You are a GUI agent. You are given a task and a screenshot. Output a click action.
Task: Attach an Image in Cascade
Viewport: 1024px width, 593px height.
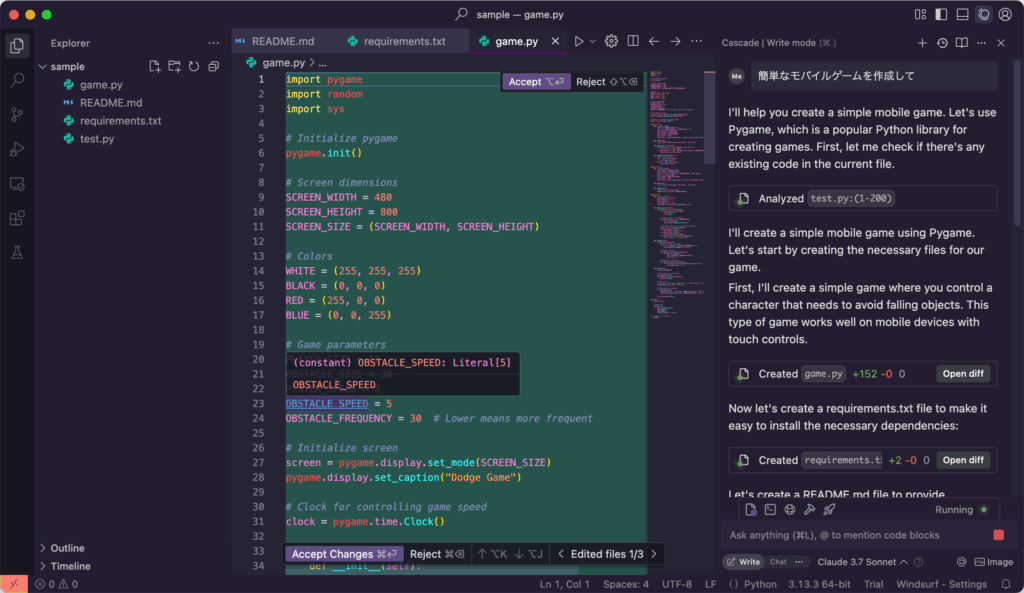(x=993, y=562)
